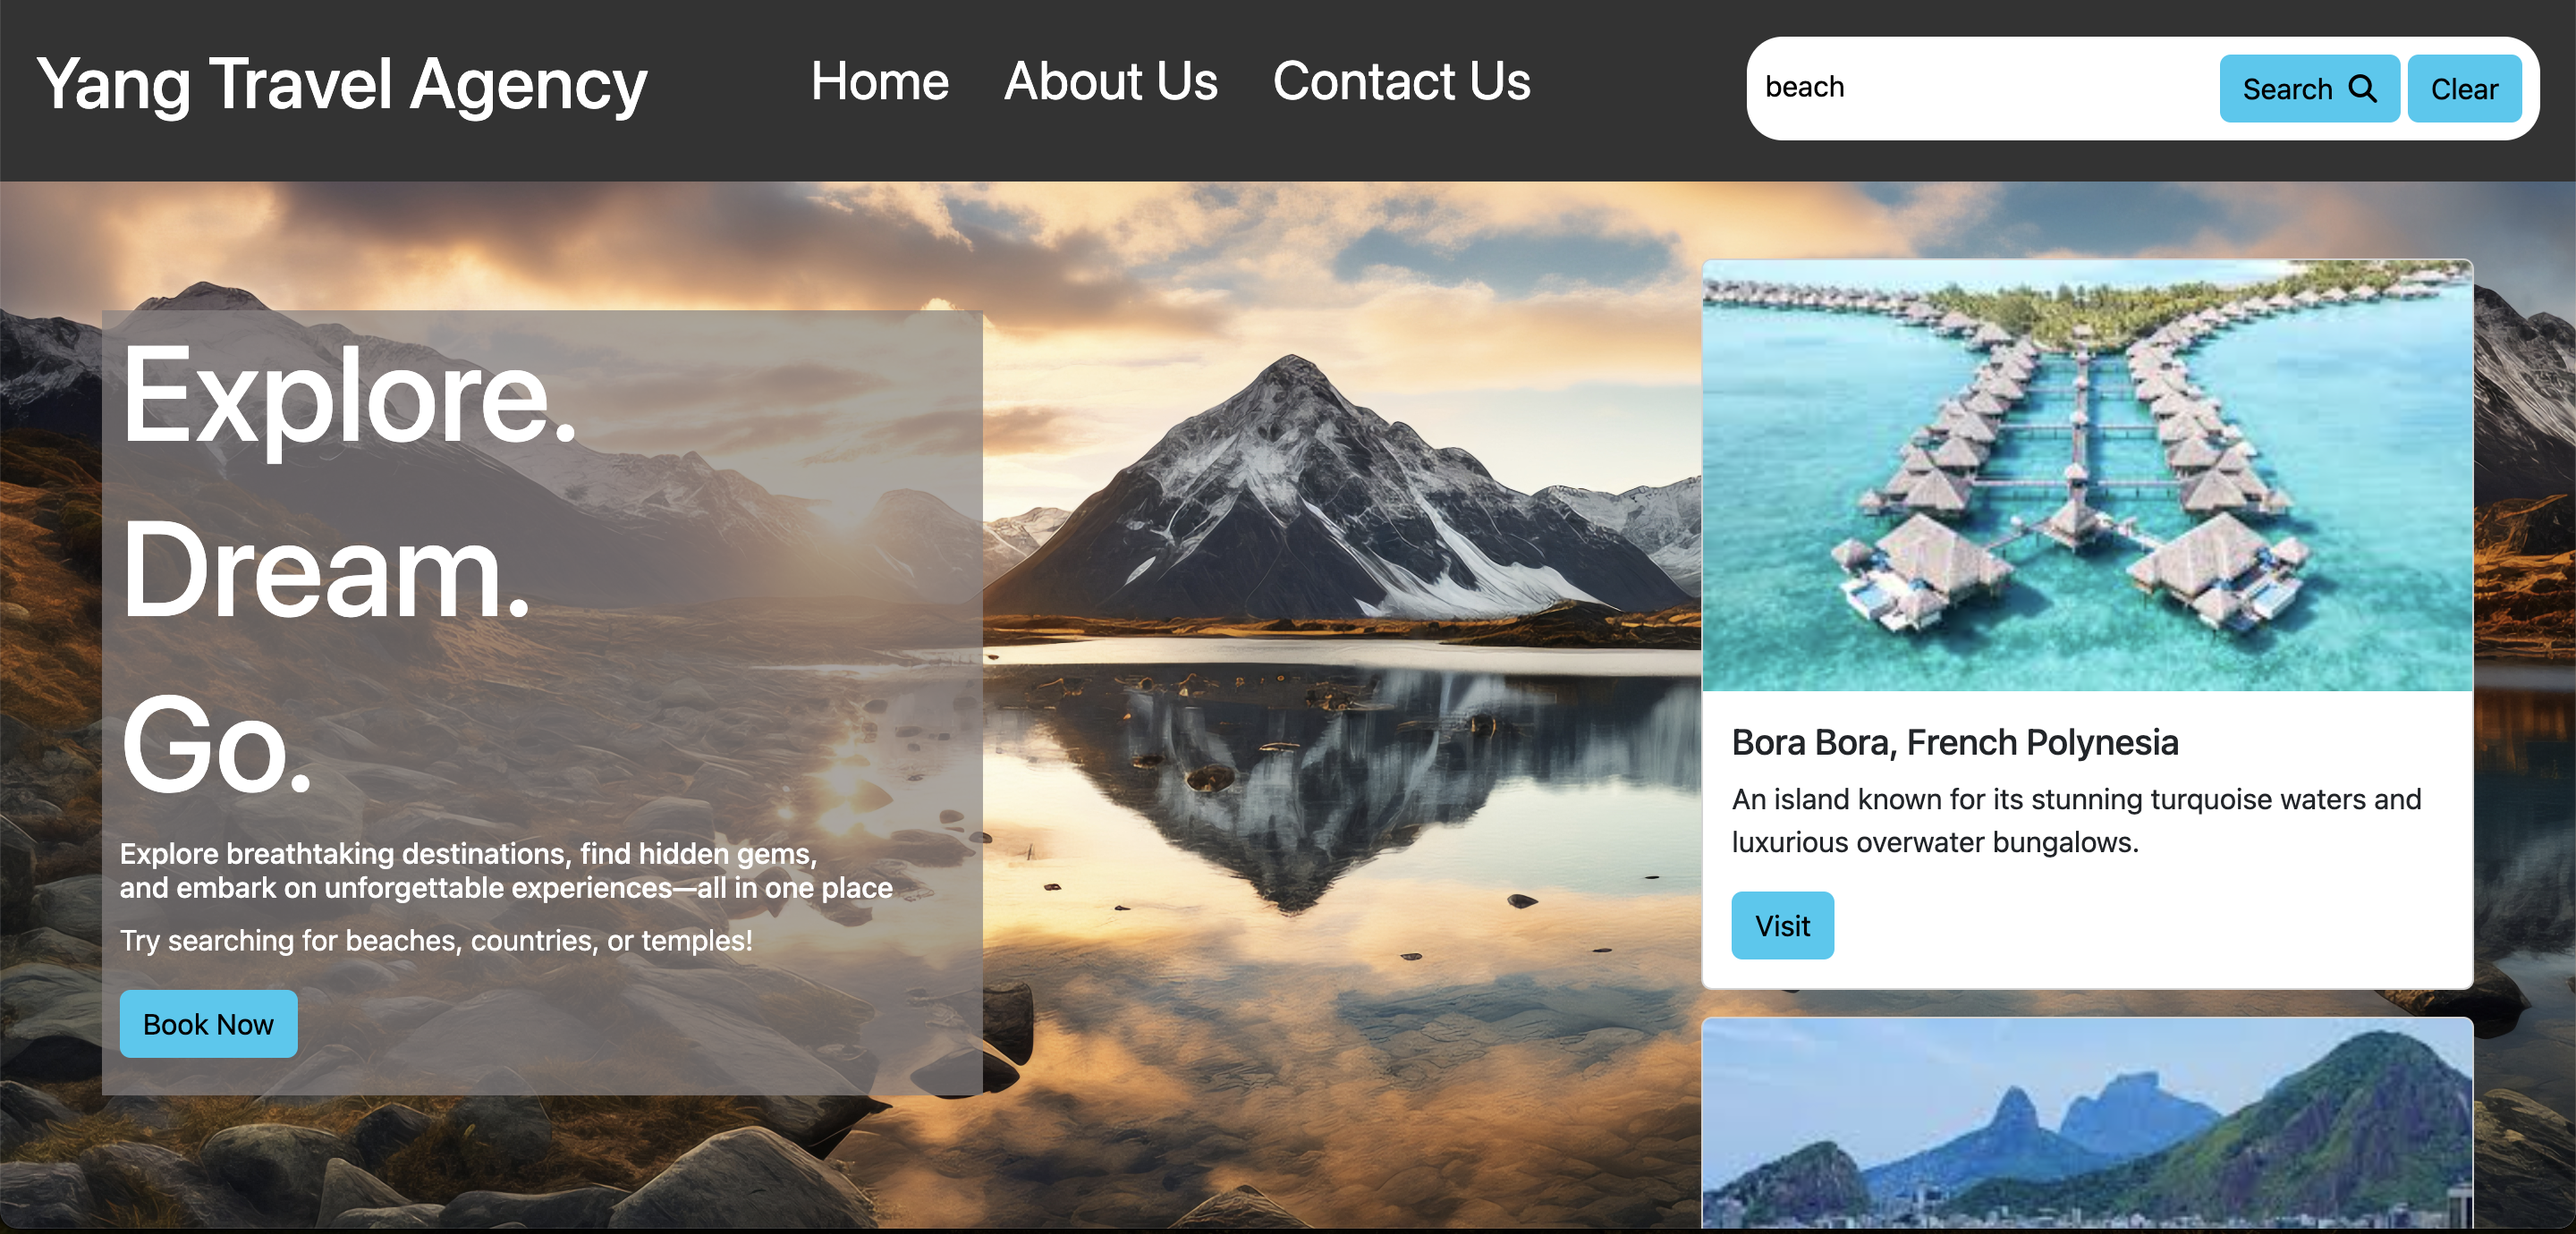The height and width of the screenshot is (1234, 2576).
Task: Click the 'Dream.' headline text
Action: [x=325, y=570]
